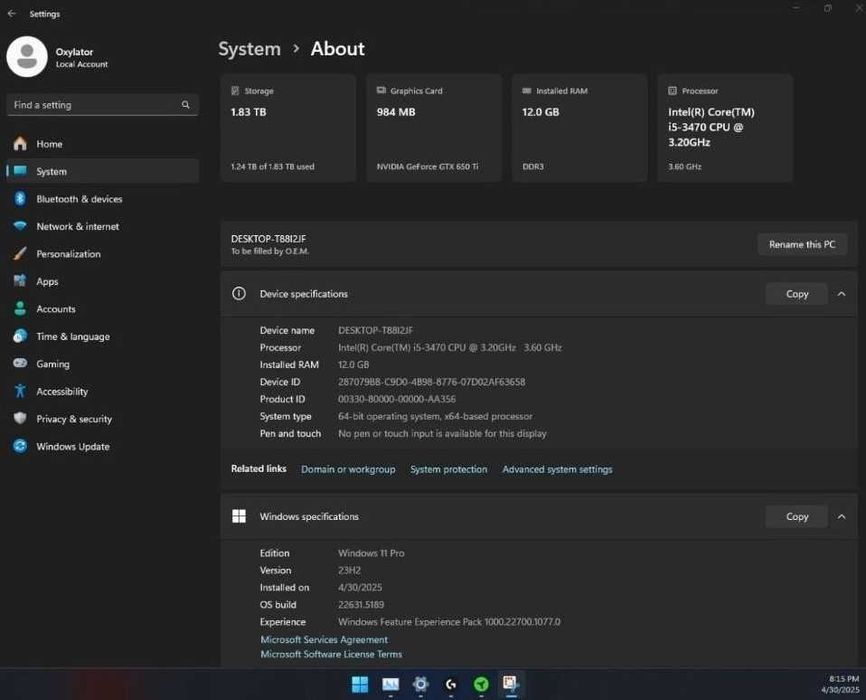Click the Windows Start button on taskbar
The height and width of the screenshot is (700, 866).
coord(359,684)
